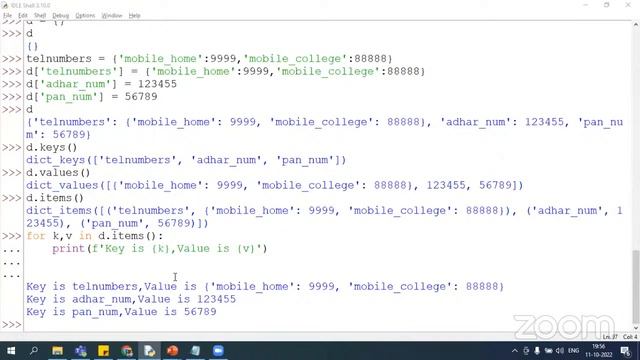Open the Zoom app from taskbar

pyautogui.click(x=218, y=351)
